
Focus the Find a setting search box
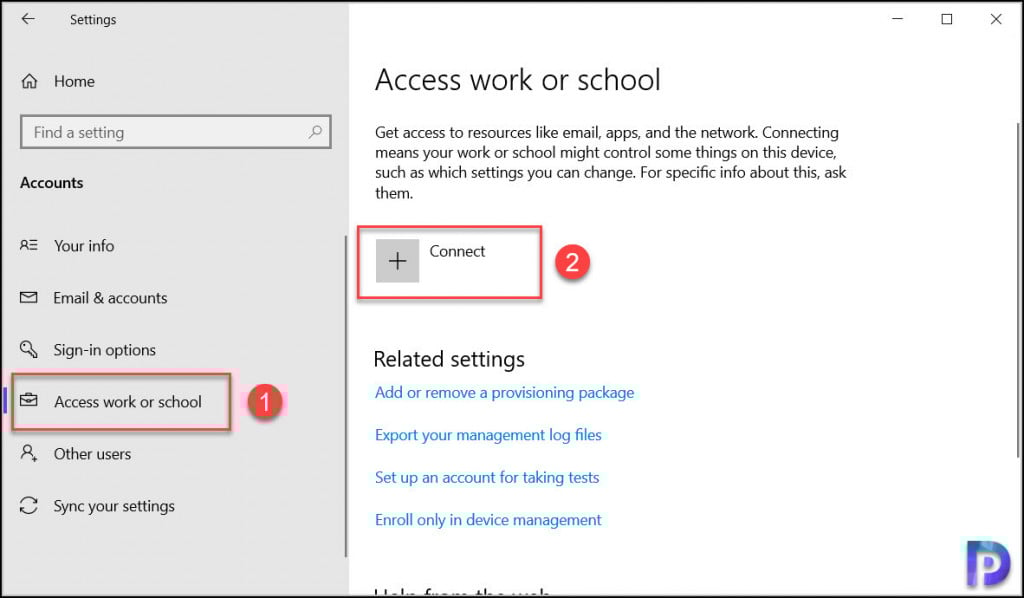click(x=176, y=132)
